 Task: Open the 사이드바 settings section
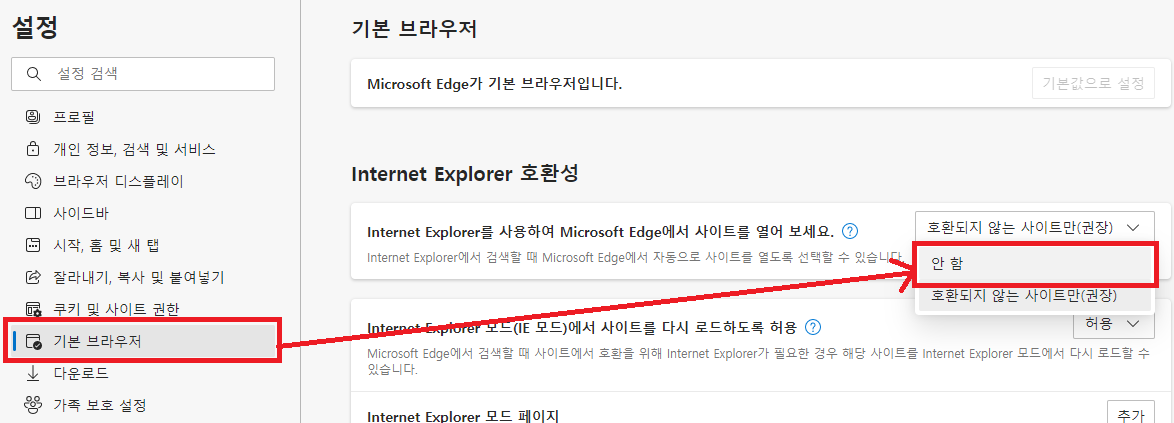pyautogui.click(x=81, y=213)
